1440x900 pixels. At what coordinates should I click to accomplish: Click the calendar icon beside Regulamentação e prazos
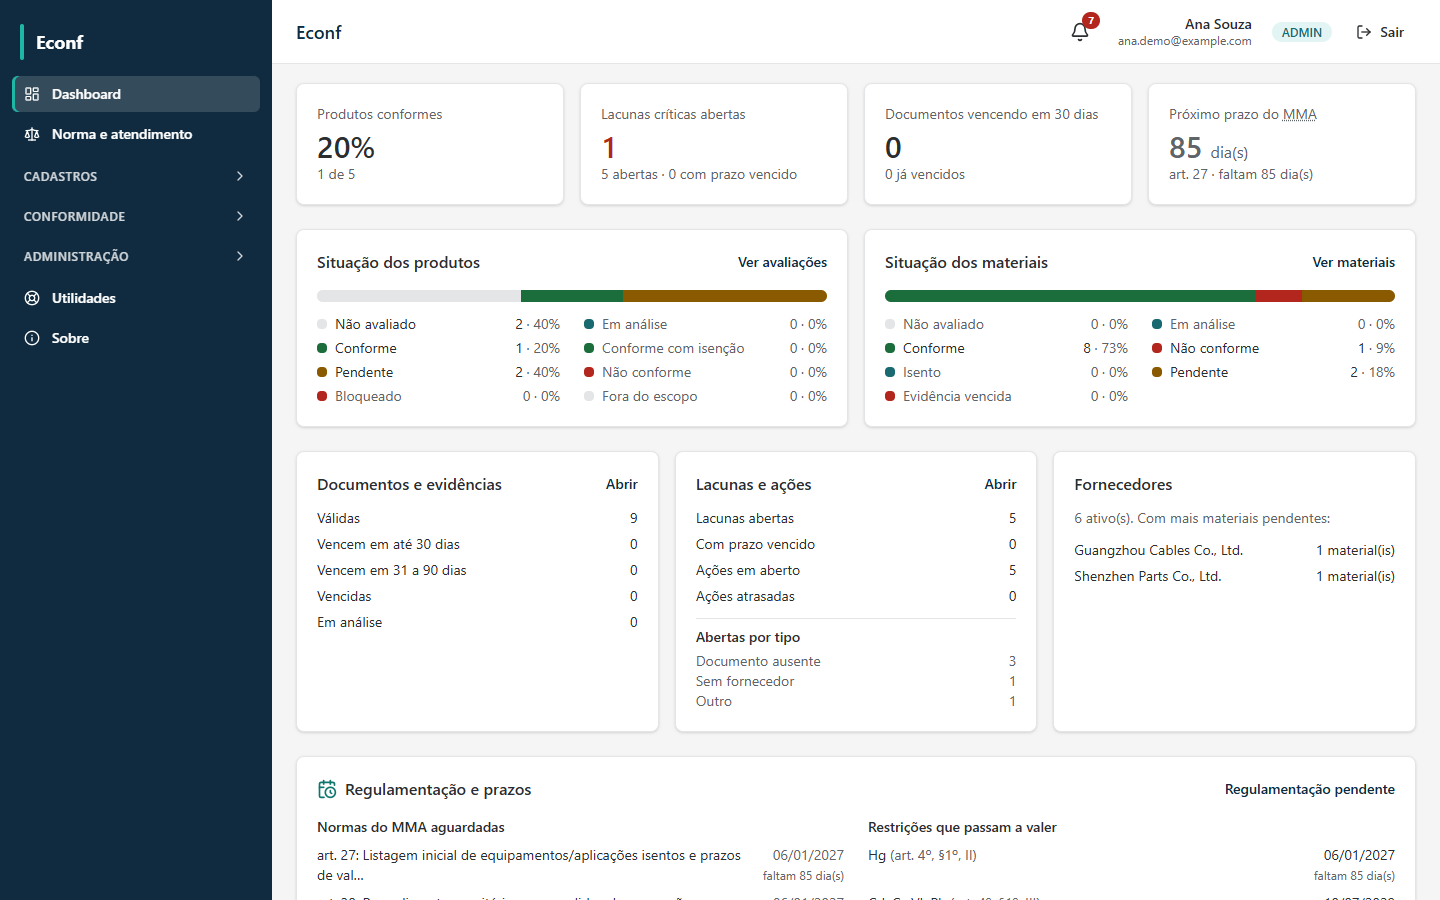327,790
